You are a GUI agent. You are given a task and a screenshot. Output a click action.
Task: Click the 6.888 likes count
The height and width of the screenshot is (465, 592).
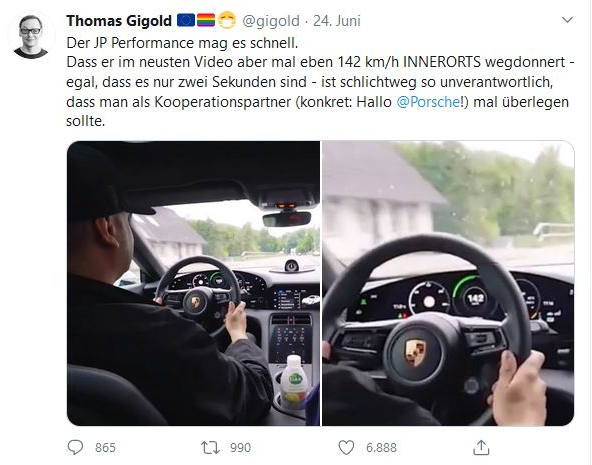coord(381,448)
